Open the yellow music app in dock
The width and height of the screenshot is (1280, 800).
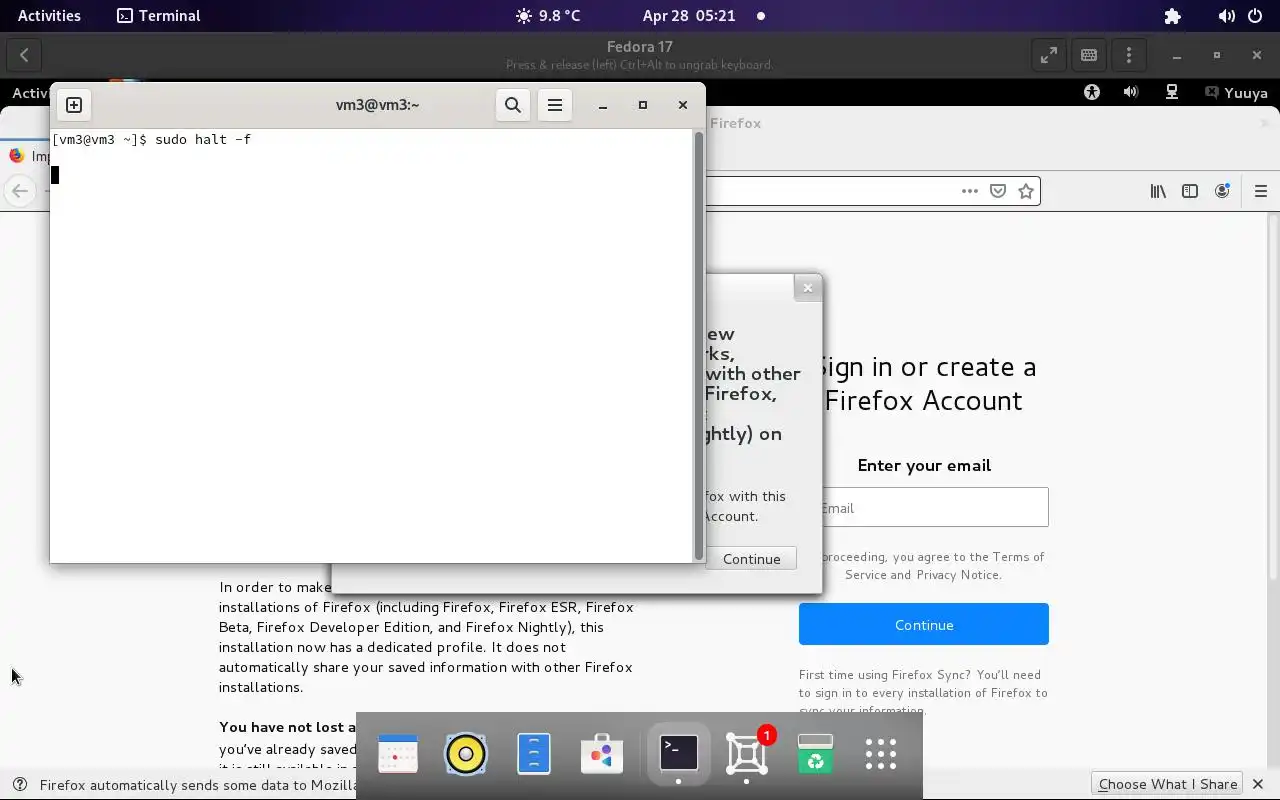click(466, 754)
